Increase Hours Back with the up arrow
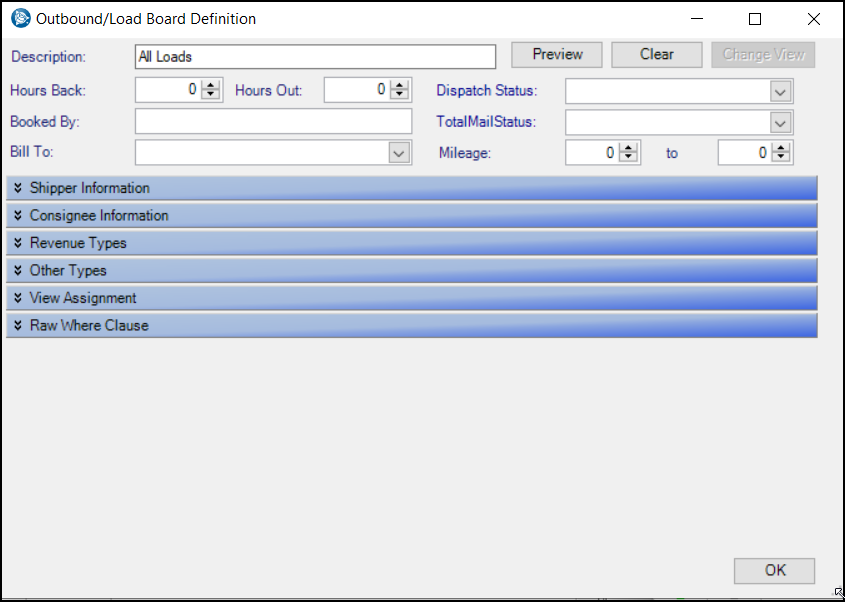Viewport: 845px width, 602px height. pyautogui.click(x=211, y=85)
